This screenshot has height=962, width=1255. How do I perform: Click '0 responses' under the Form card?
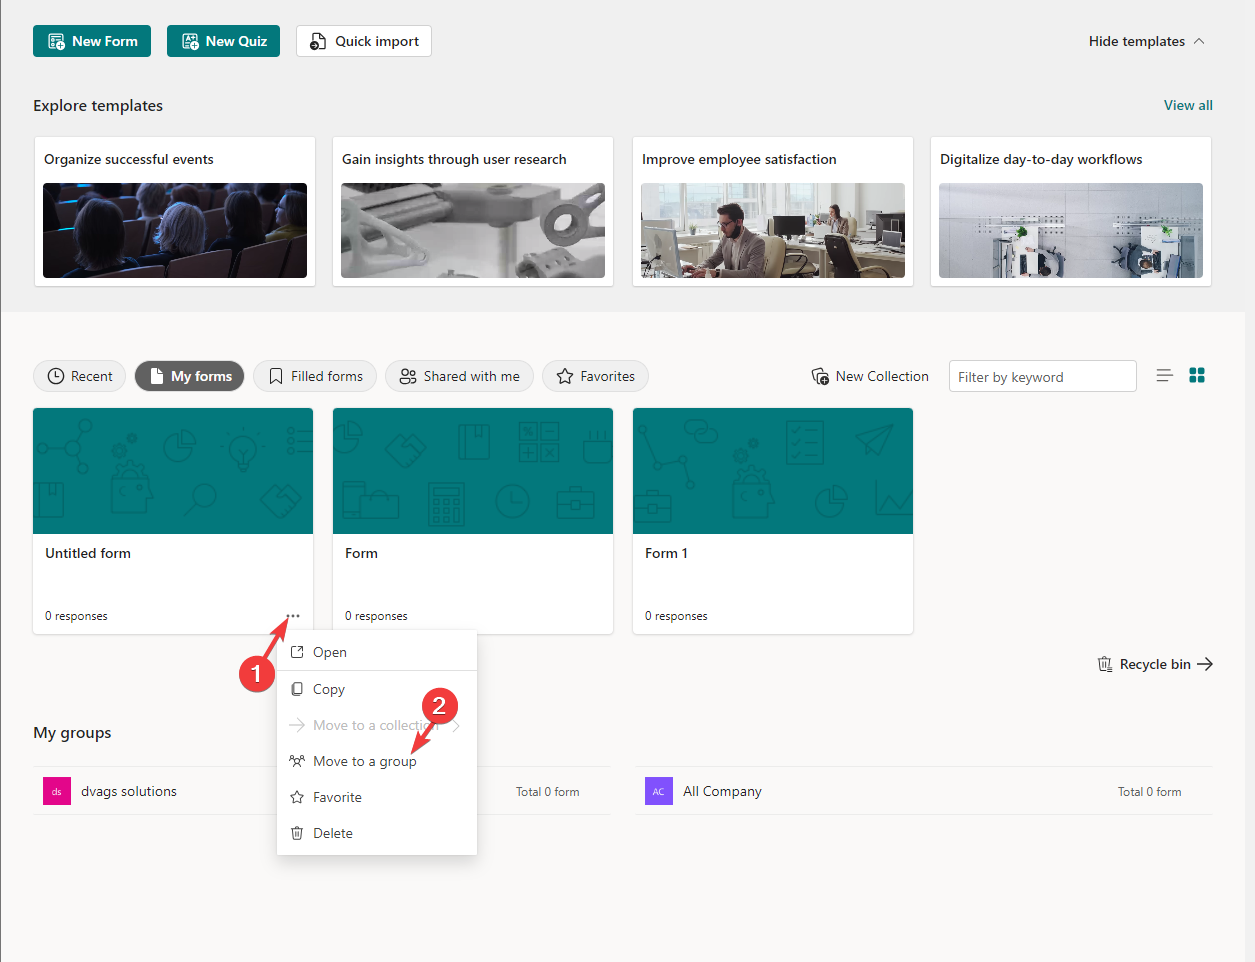click(x=376, y=616)
